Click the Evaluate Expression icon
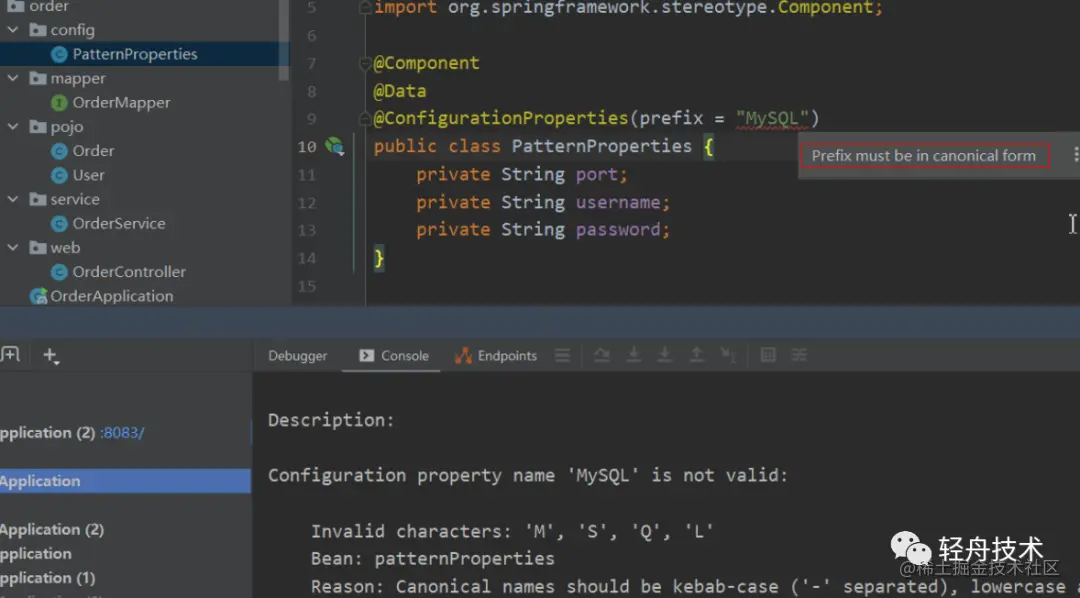The image size is (1080, 598). pos(768,355)
